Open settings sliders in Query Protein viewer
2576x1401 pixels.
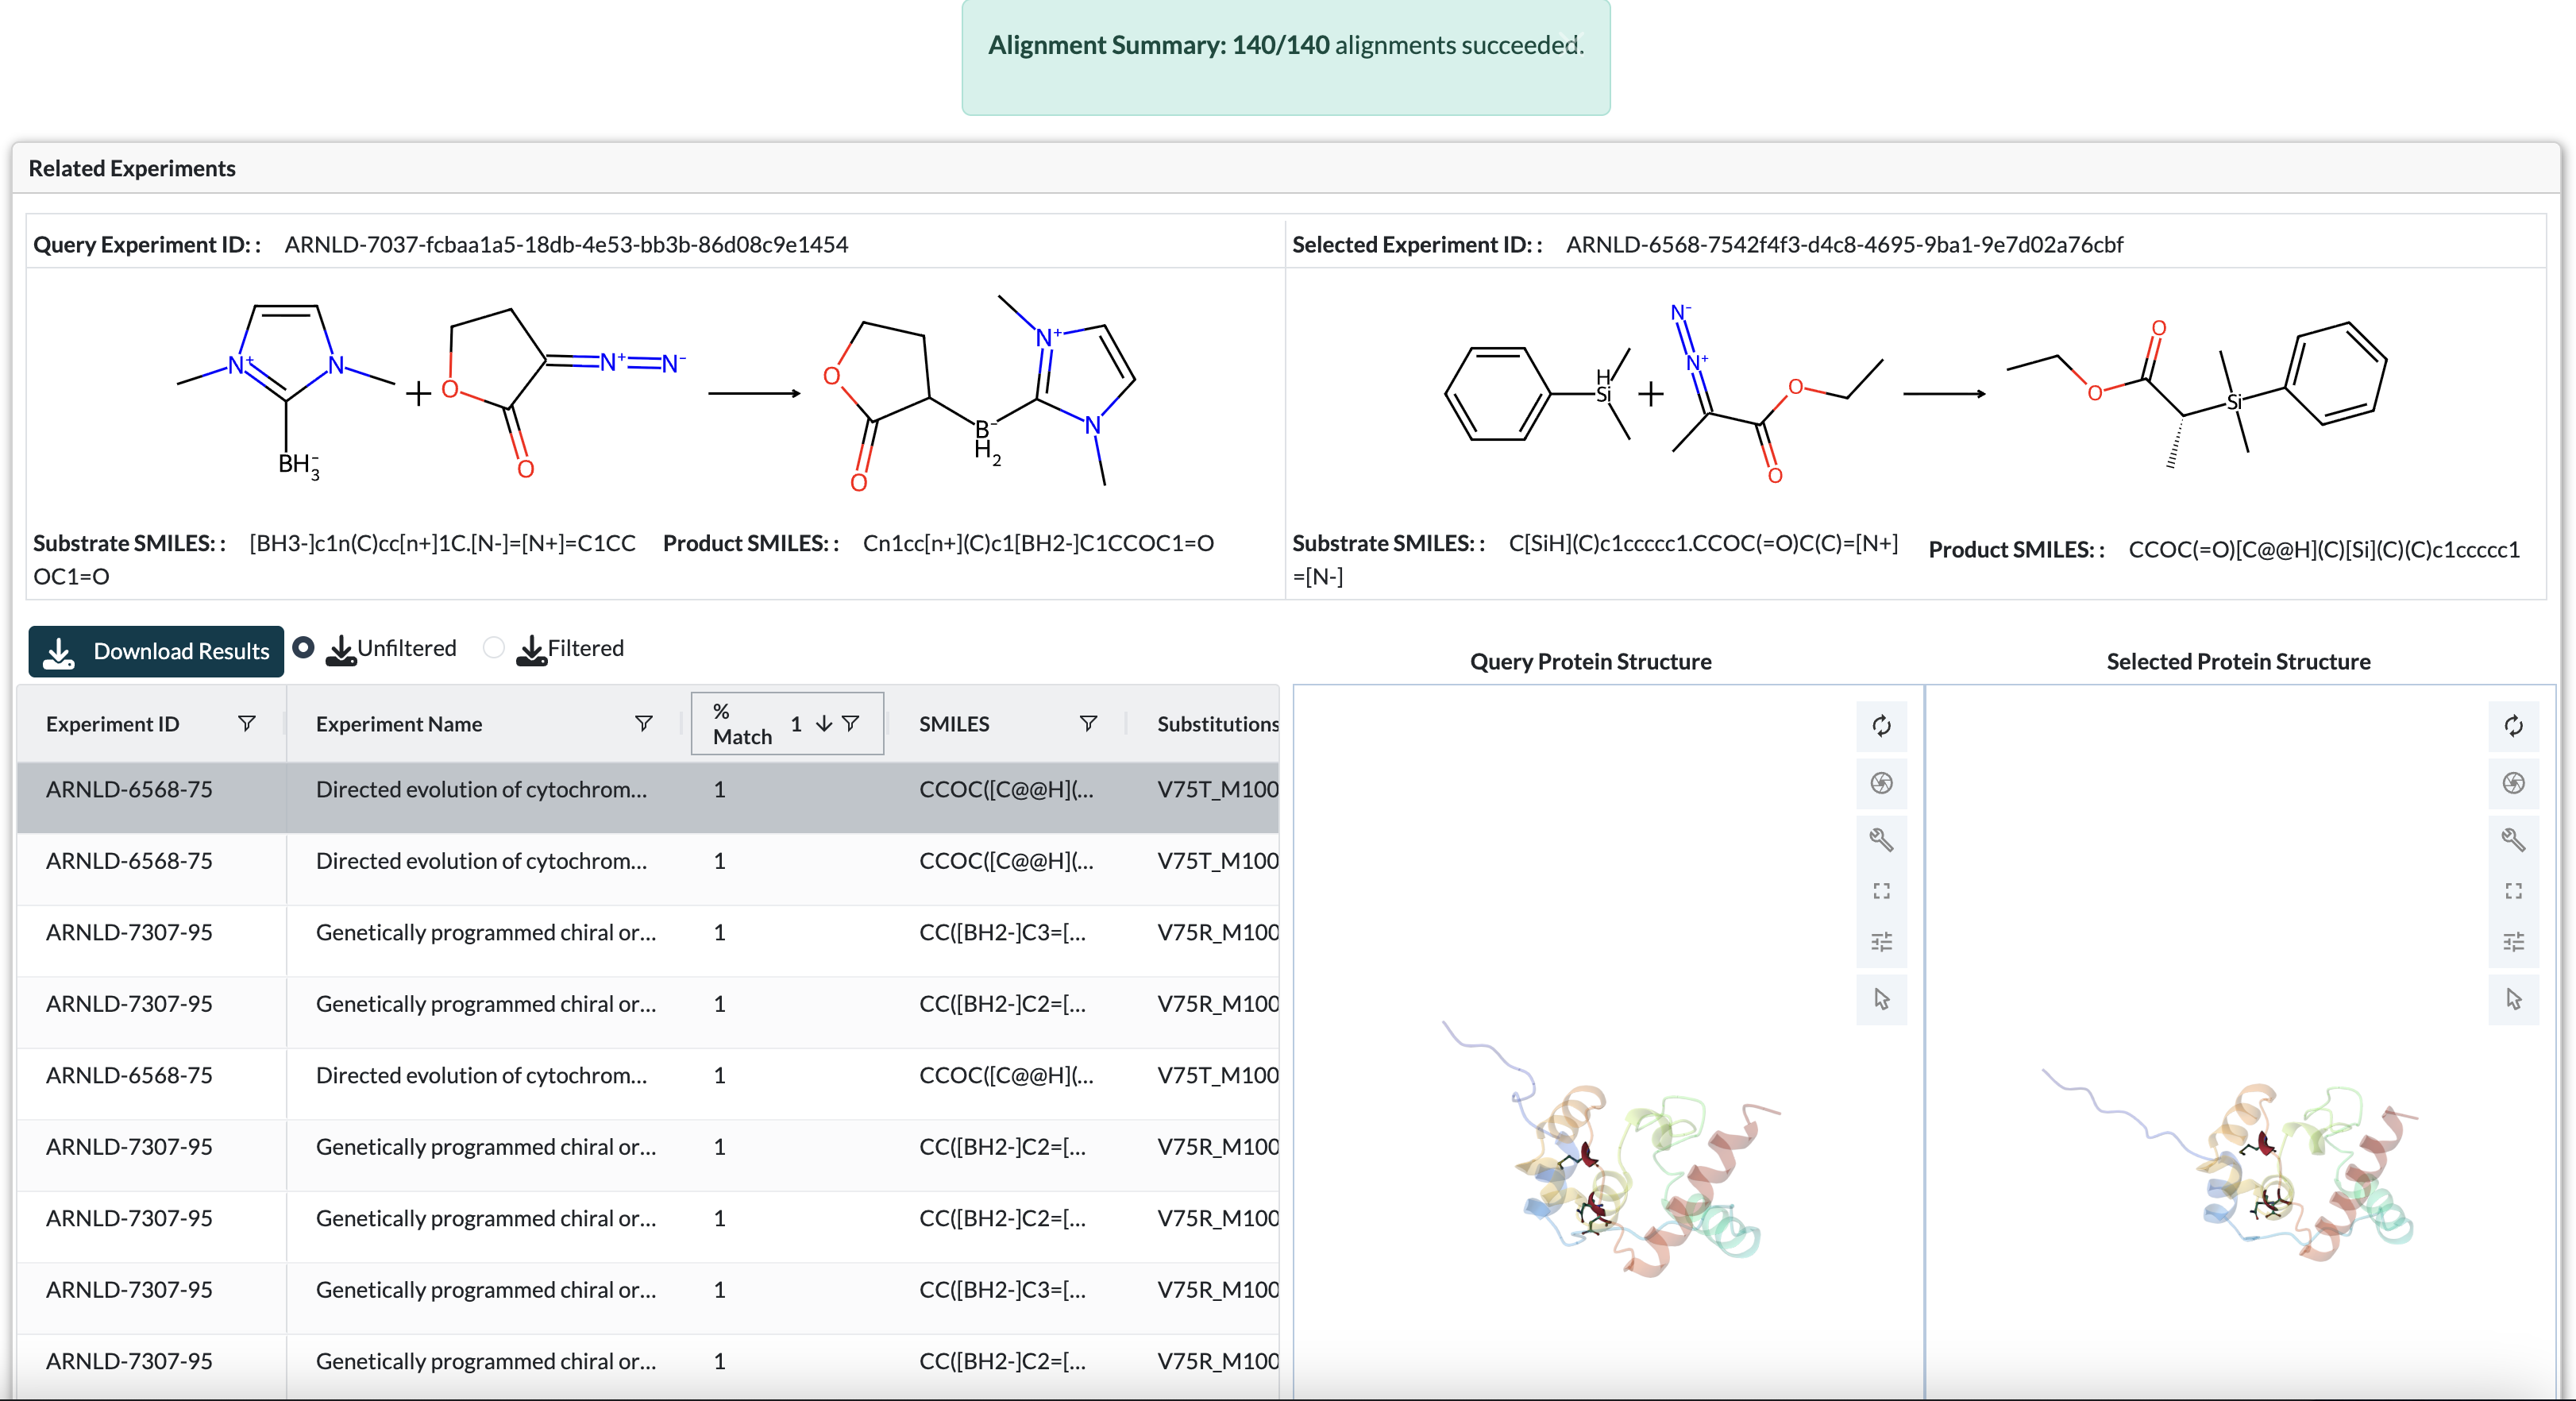(x=1881, y=942)
